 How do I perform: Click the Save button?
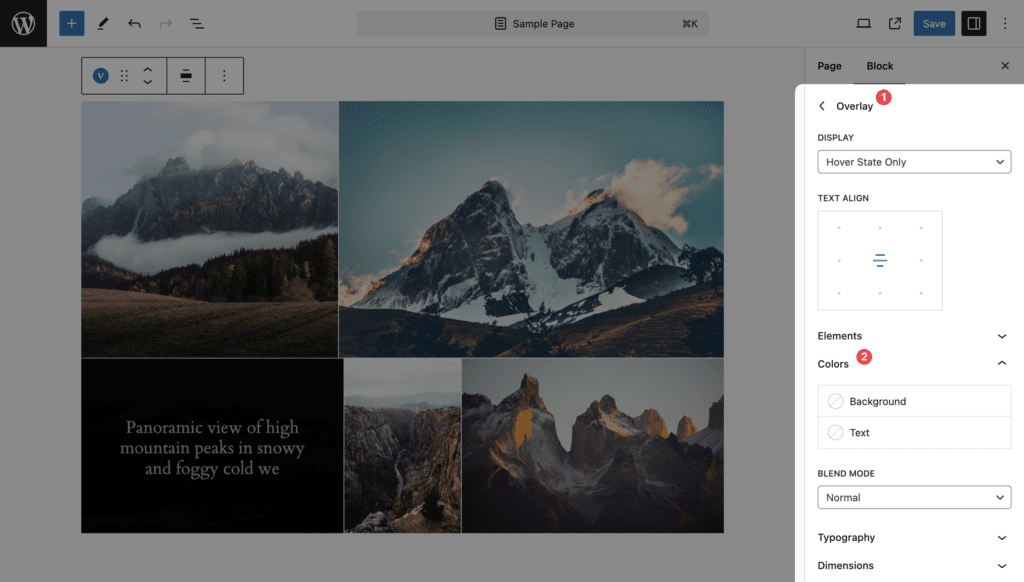coord(934,24)
